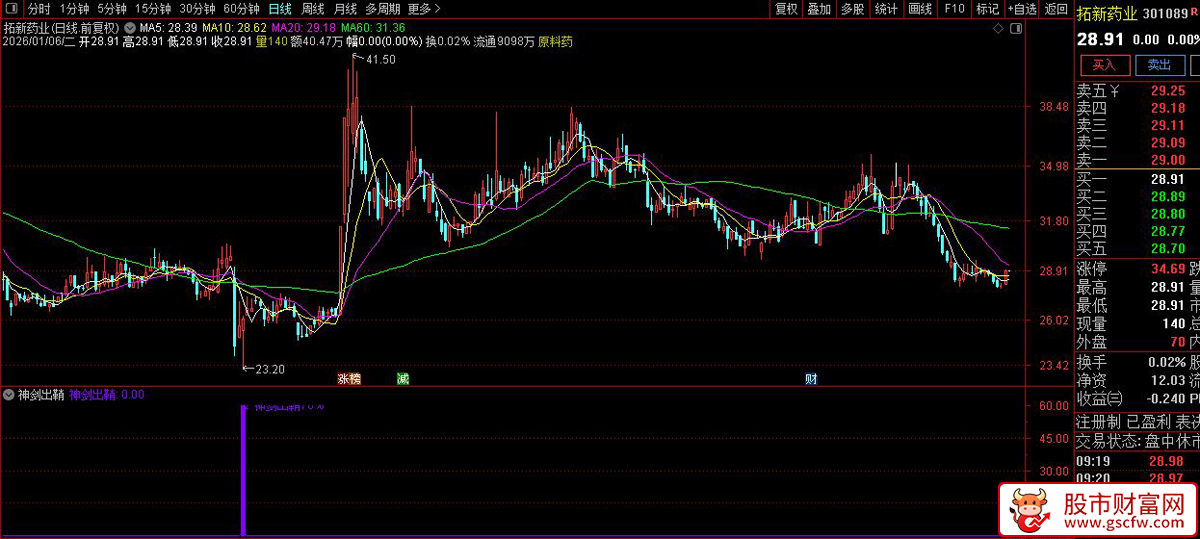Click the 拓新药业 stock name in the quote panel
The width and height of the screenshot is (1200, 539).
click(x=1107, y=13)
